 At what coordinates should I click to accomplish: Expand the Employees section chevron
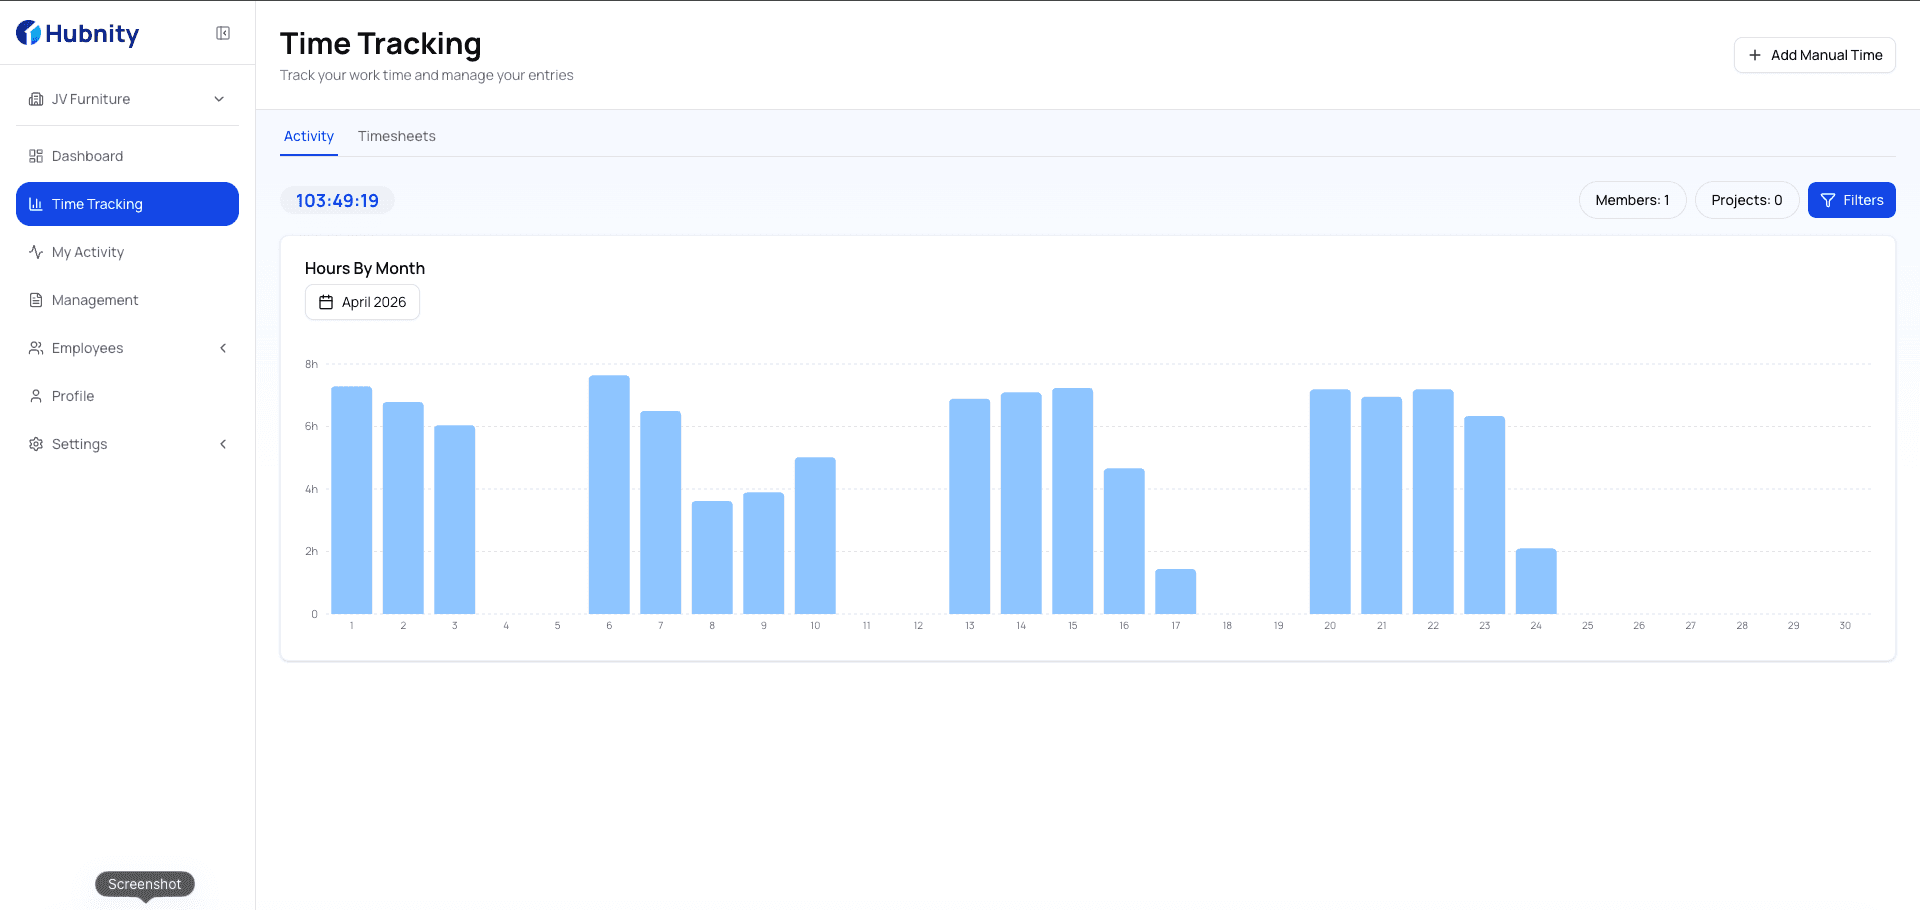(x=223, y=348)
